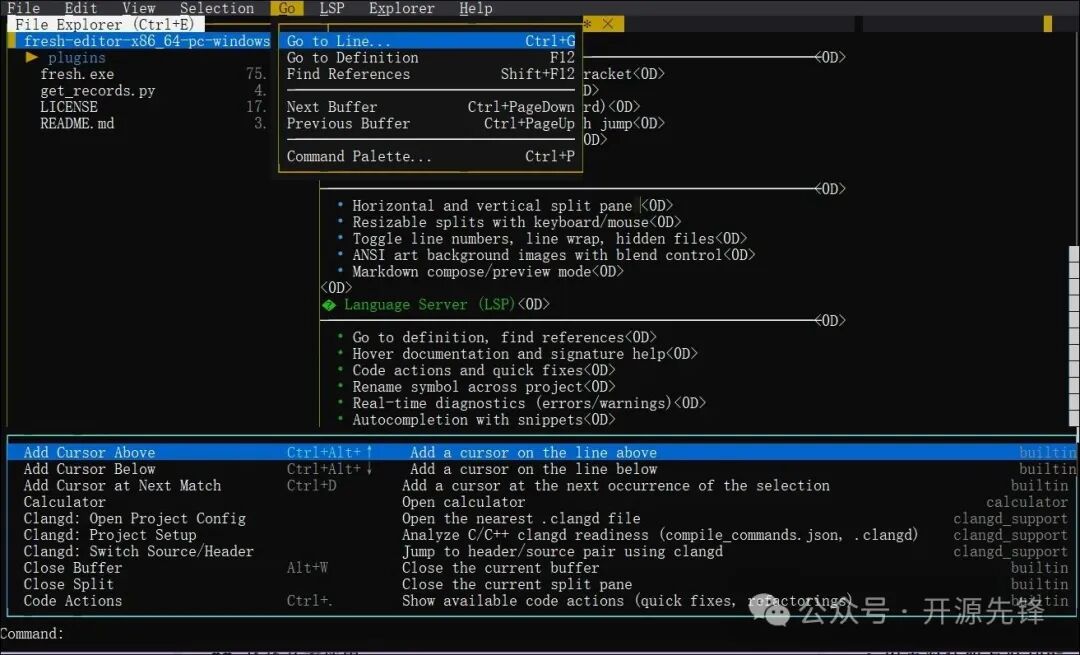Viewport: 1080px width, 655px height.
Task: Open fresh.exe in file explorer
Action: (77, 74)
